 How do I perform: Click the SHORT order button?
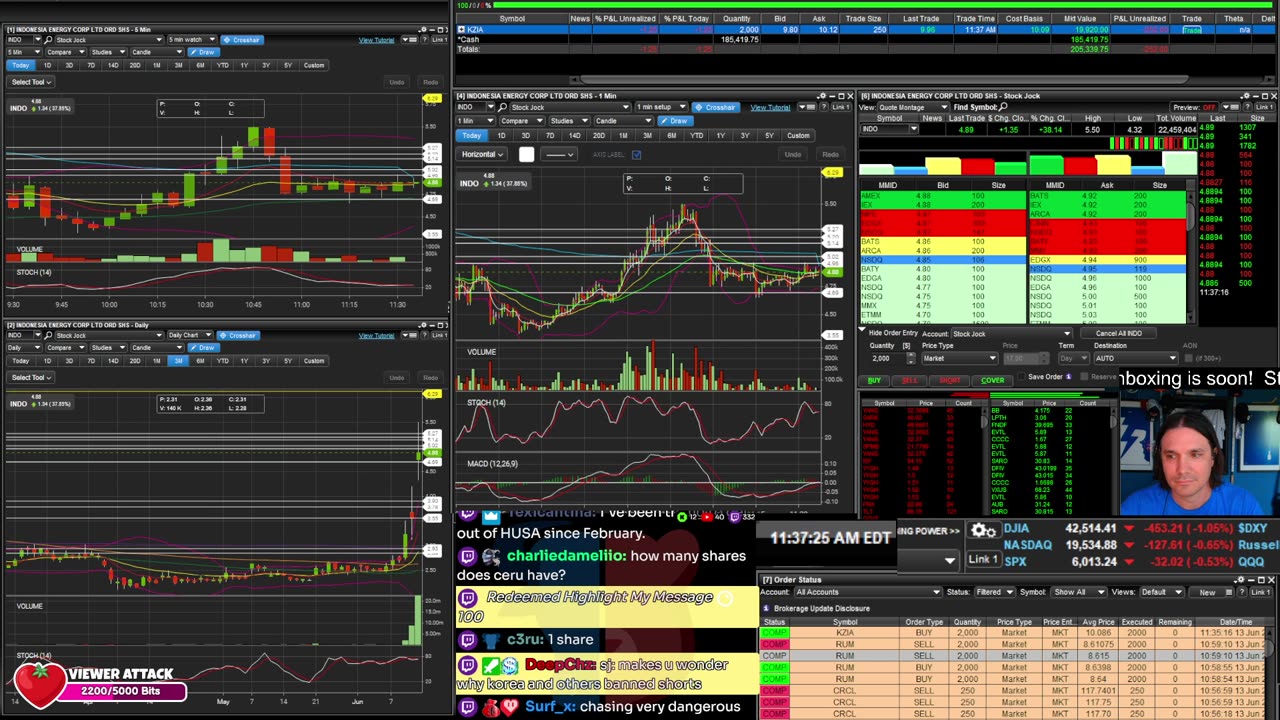coord(949,380)
